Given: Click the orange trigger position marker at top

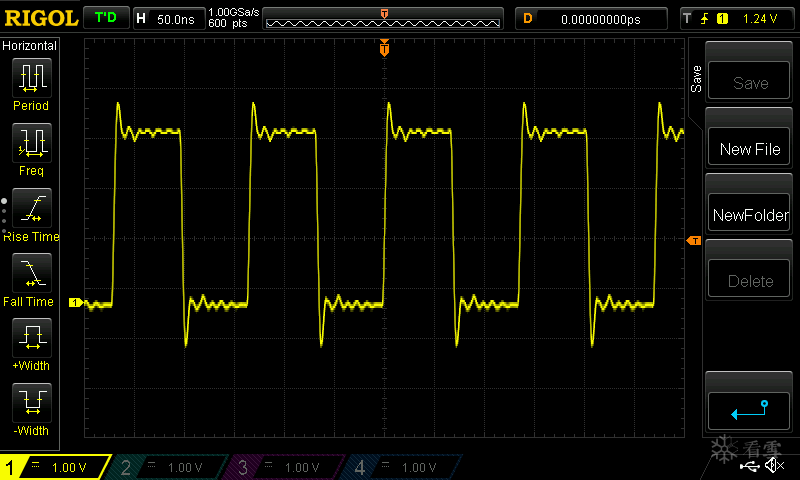Looking at the screenshot, I should [384, 48].
